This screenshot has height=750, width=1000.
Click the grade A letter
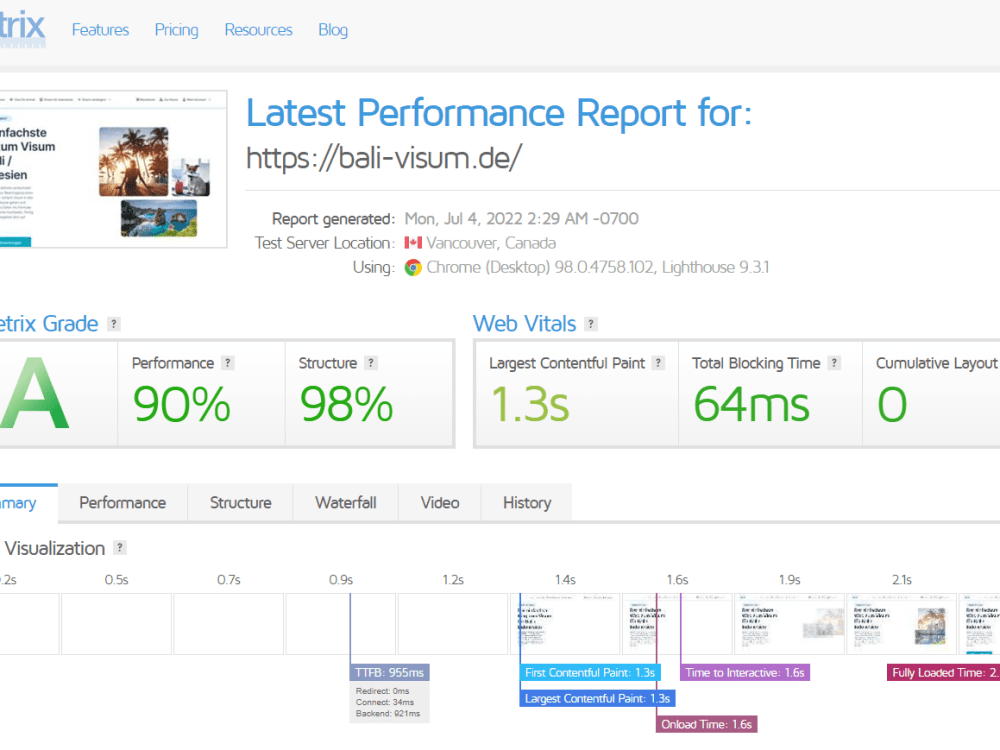click(x=35, y=393)
